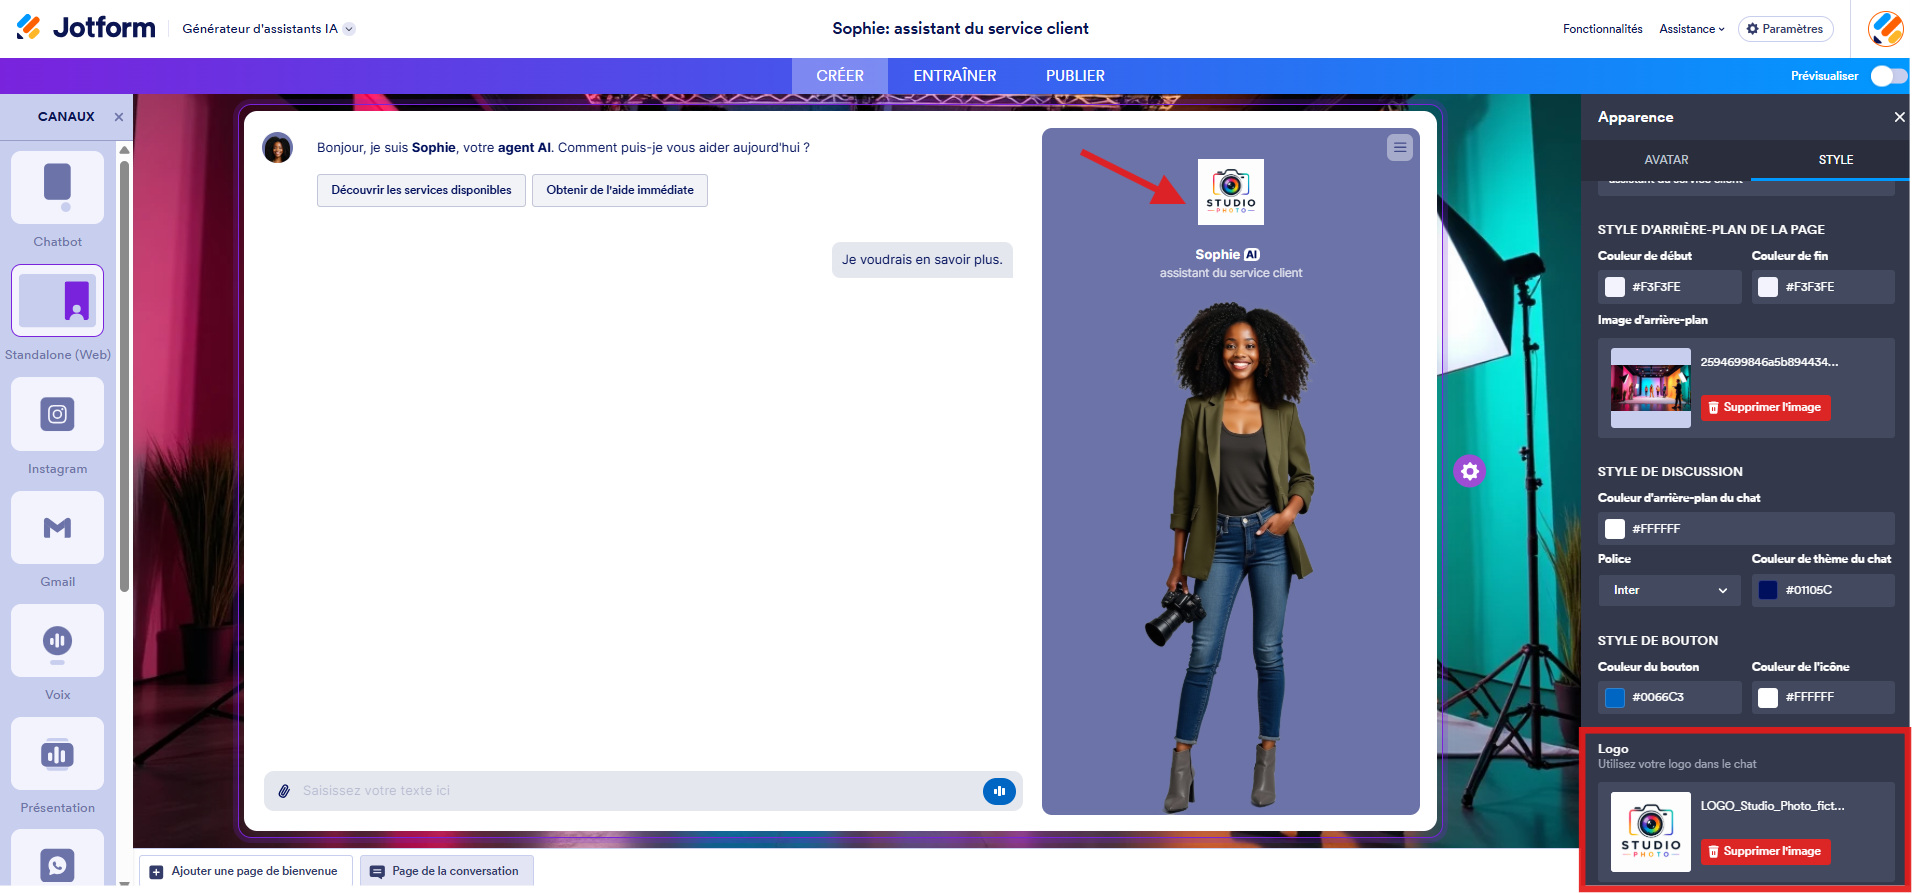Toggle the Prévisualiser switch
Viewport: 1912px width, 893px height.
coord(1888,76)
